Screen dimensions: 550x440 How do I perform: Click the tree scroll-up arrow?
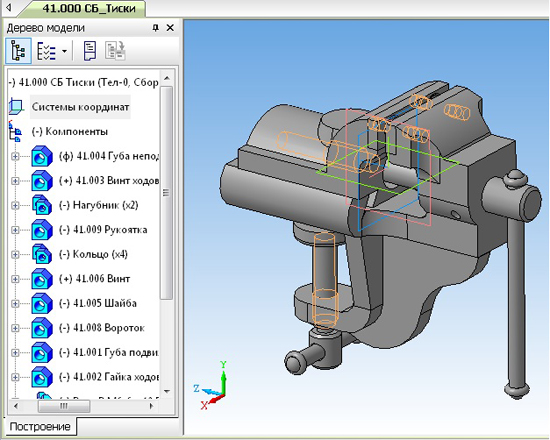tap(167, 78)
